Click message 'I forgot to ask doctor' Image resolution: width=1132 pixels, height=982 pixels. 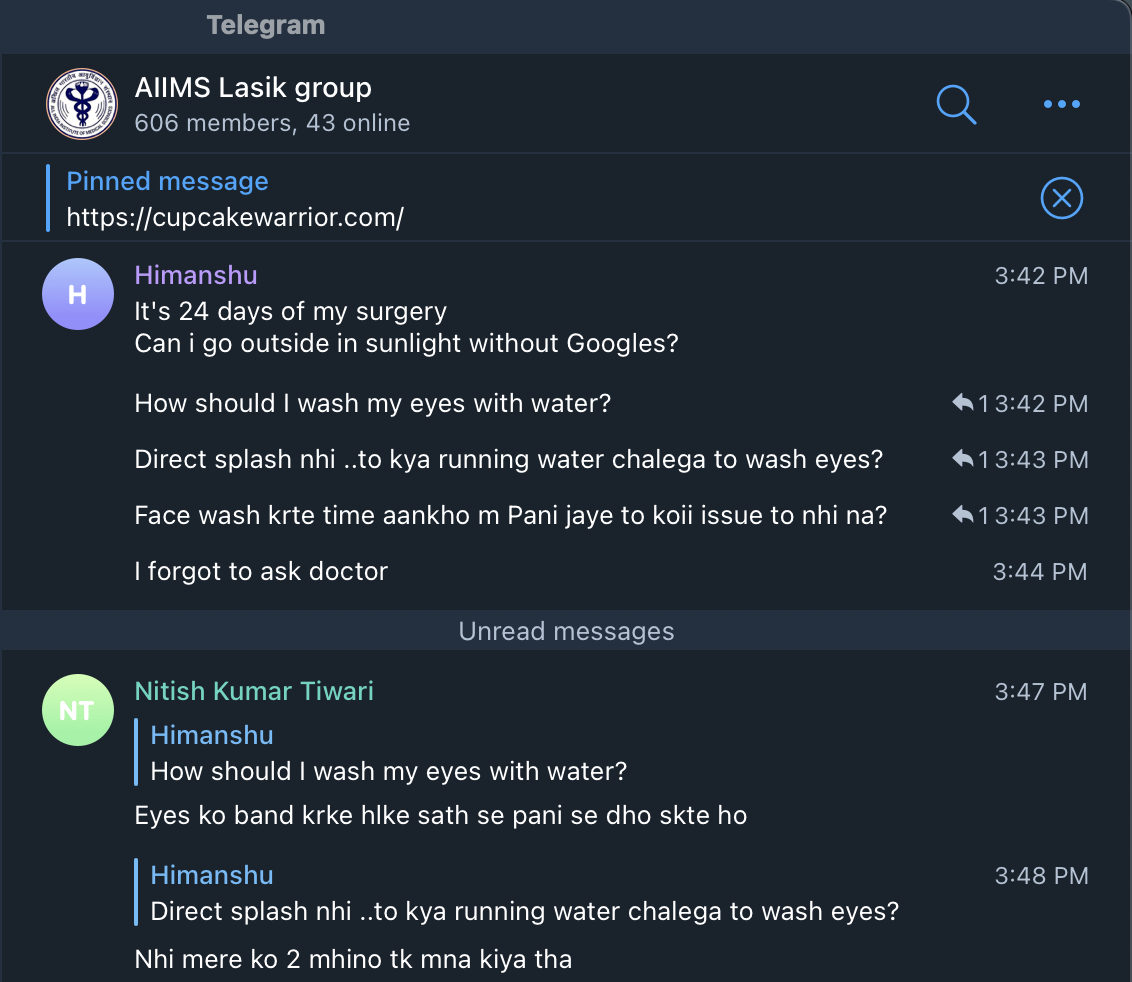click(261, 571)
